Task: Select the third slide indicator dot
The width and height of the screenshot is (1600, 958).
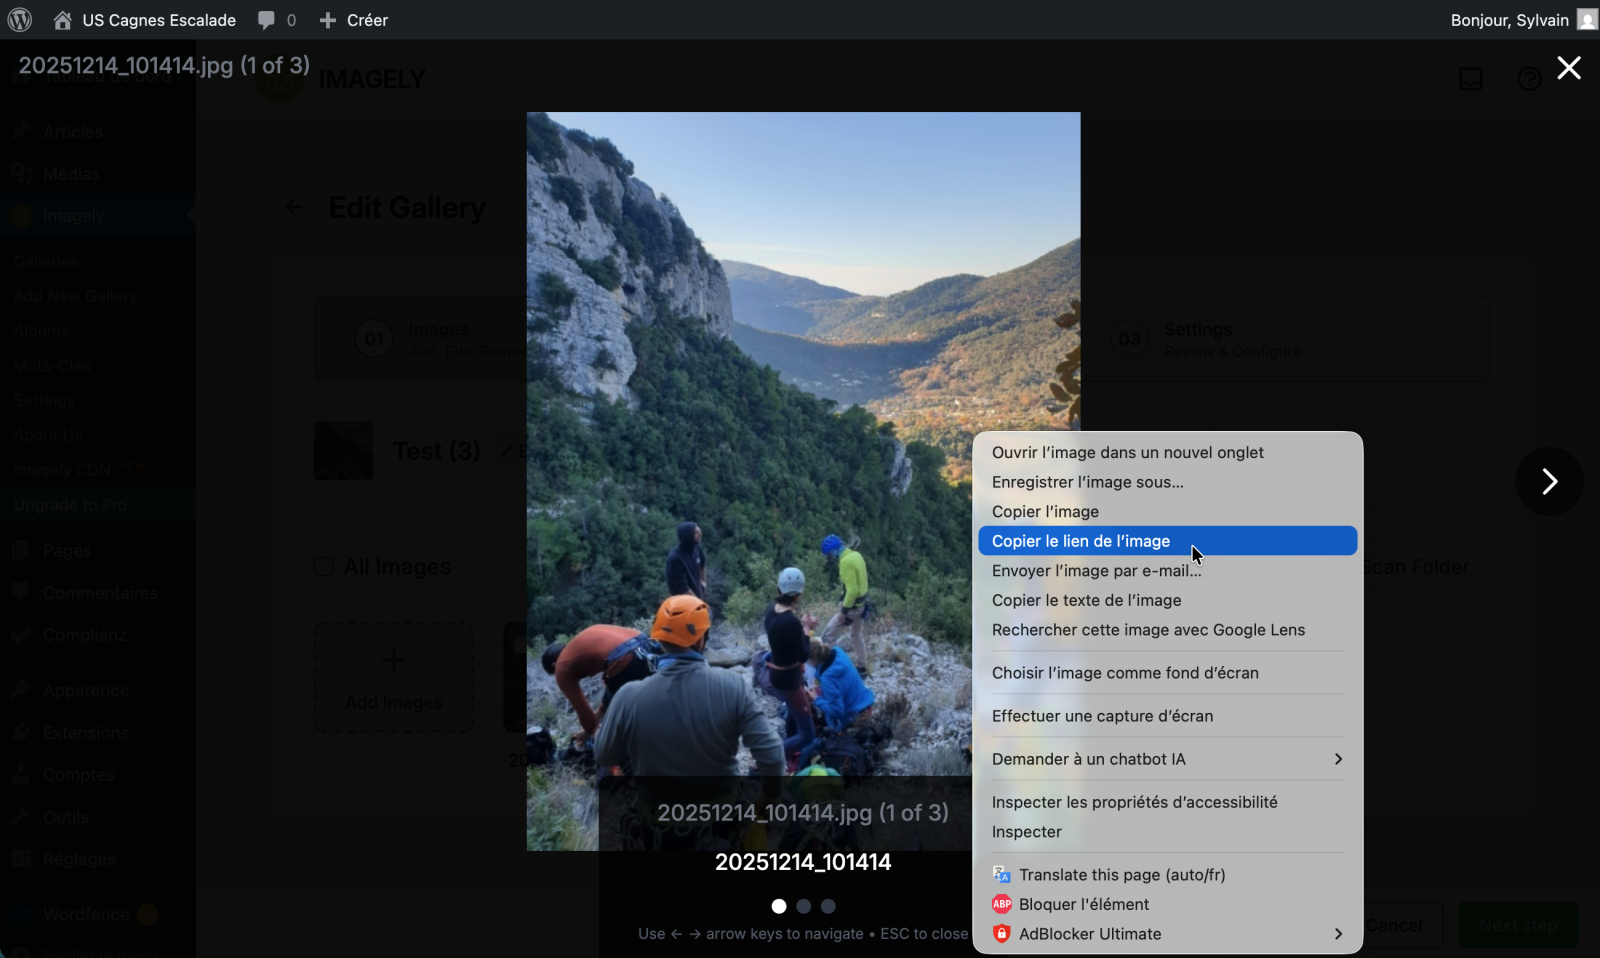Action: tap(828, 906)
